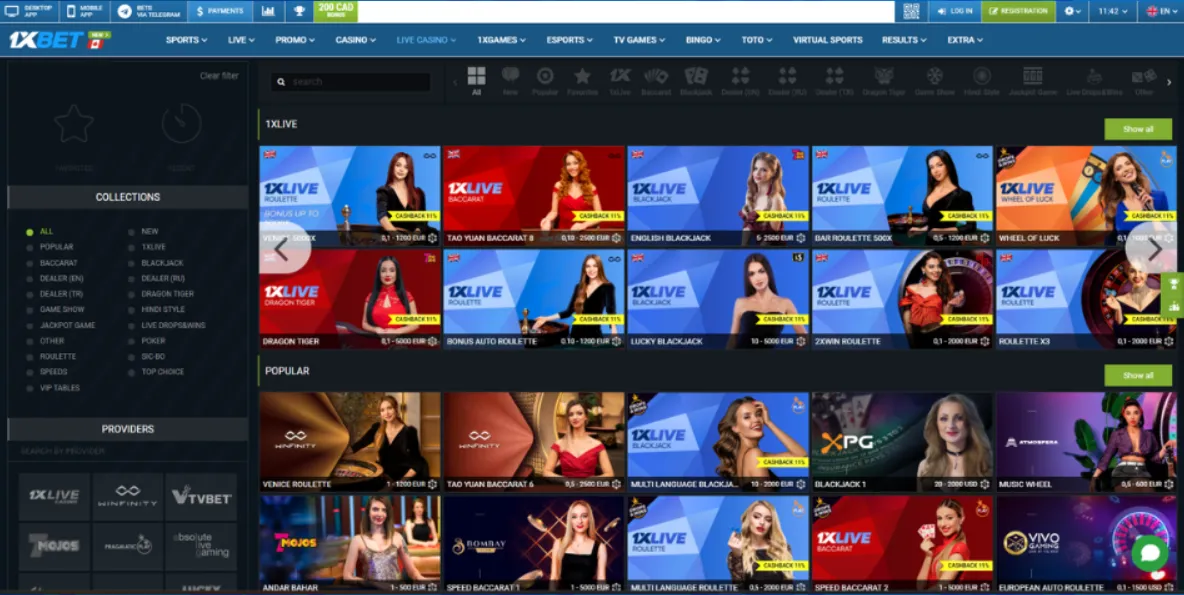Expand the LIVE CASINO menu dropdown
1184x595 pixels.
click(426, 40)
